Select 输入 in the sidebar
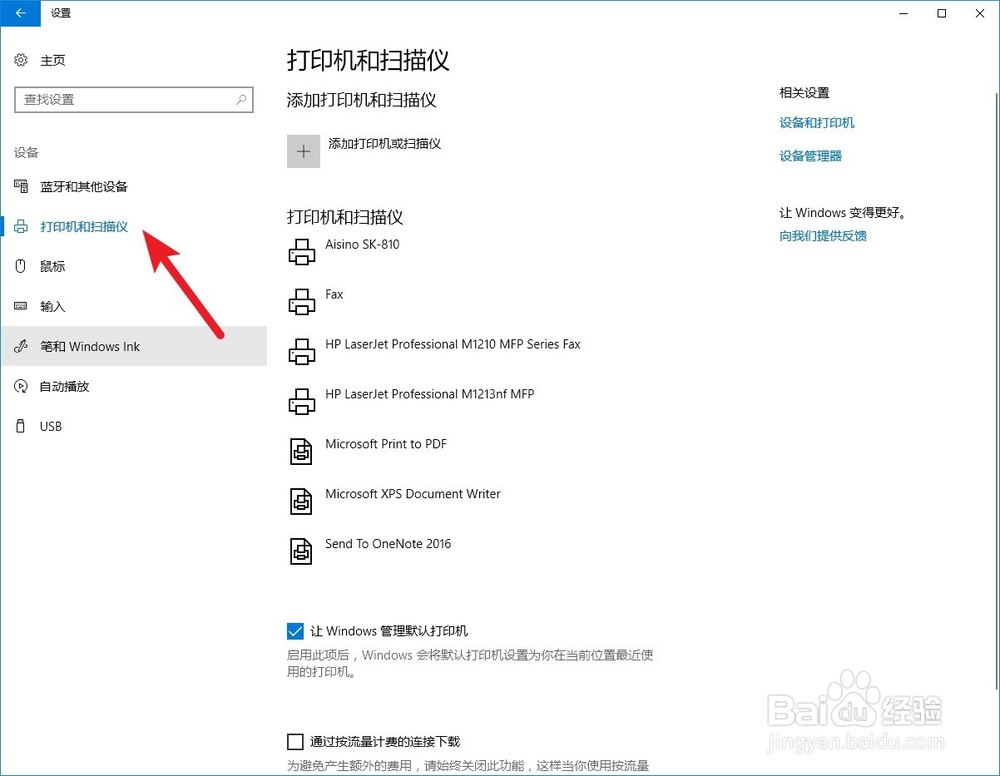The image size is (1000, 776). (52, 306)
